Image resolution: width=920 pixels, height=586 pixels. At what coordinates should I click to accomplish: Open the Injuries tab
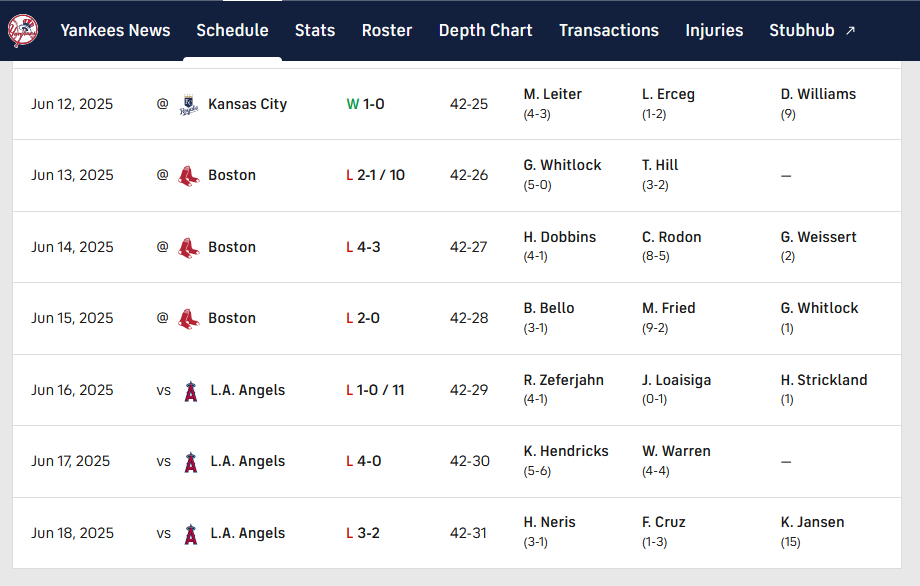click(x=714, y=30)
